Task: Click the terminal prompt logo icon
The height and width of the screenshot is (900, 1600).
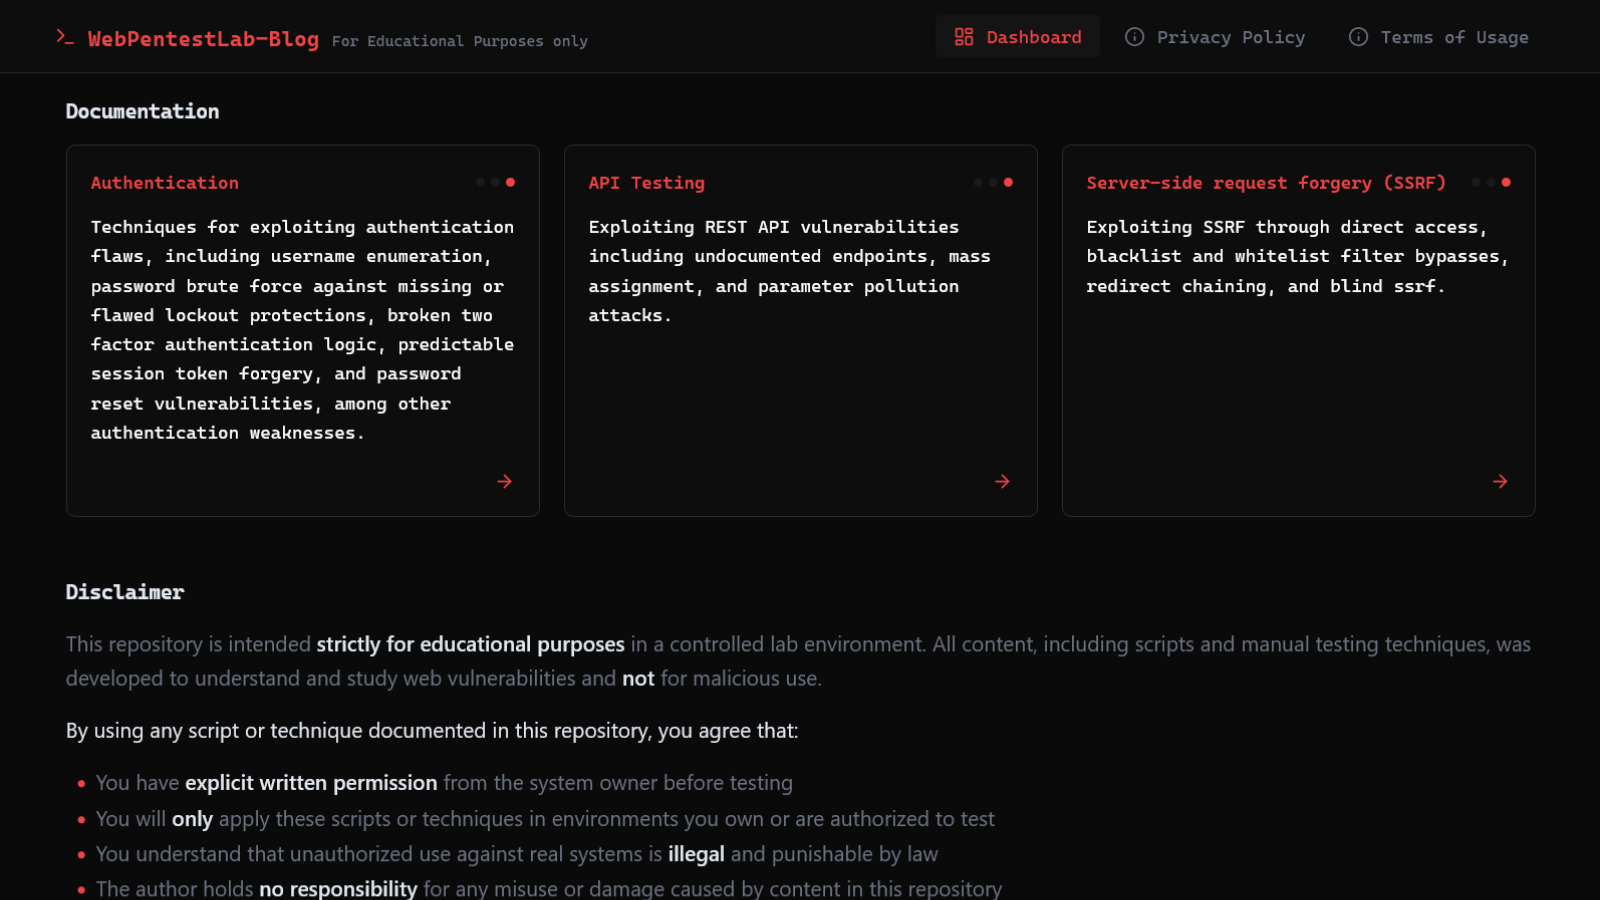Action: 65,37
